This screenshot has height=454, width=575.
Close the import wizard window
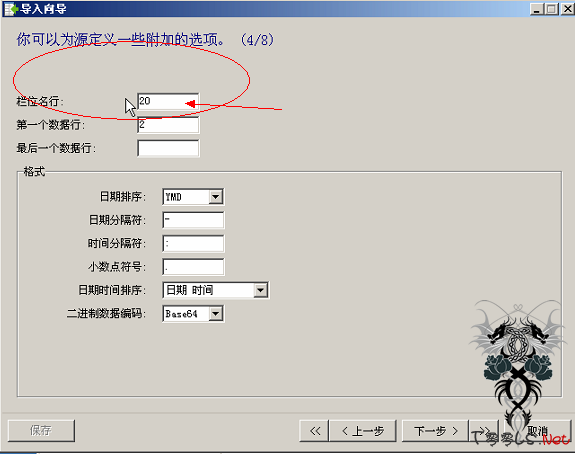tap(567, 9)
